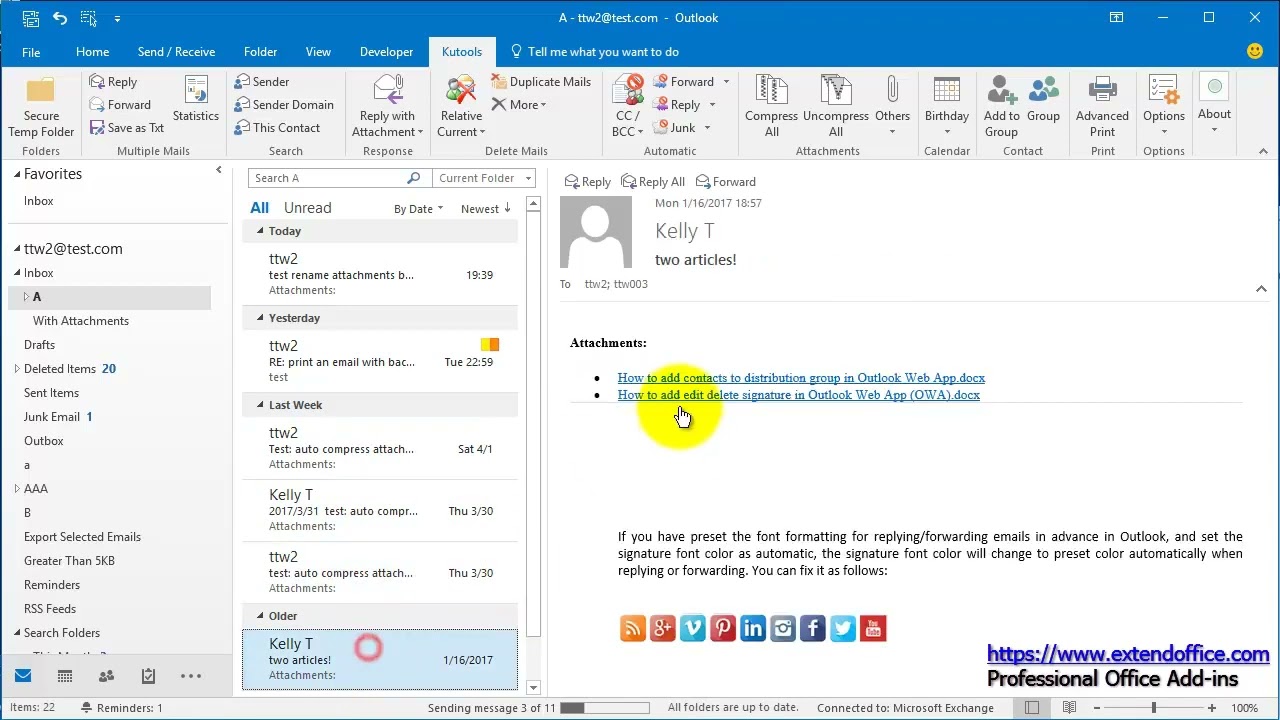Click Tell me what you want to do

point(594,52)
